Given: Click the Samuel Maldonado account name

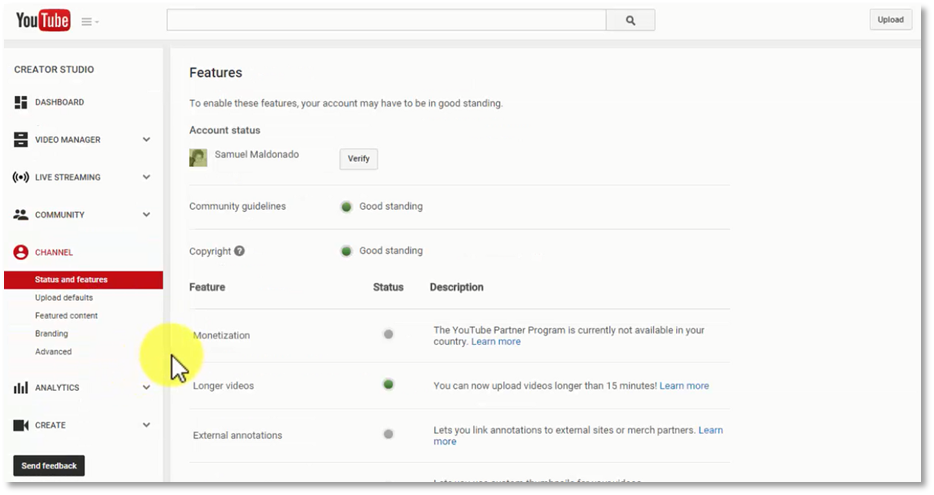Looking at the screenshot, I should click(x=257, y=154).
